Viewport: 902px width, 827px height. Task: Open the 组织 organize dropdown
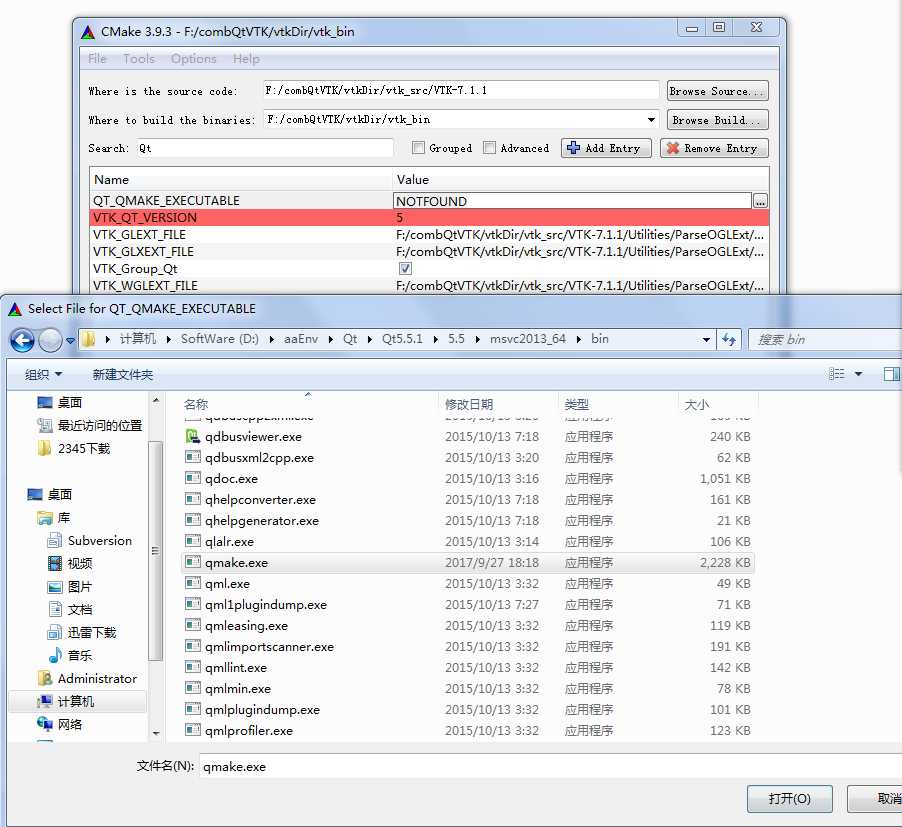pyautogui.click(x=43, y=374)
